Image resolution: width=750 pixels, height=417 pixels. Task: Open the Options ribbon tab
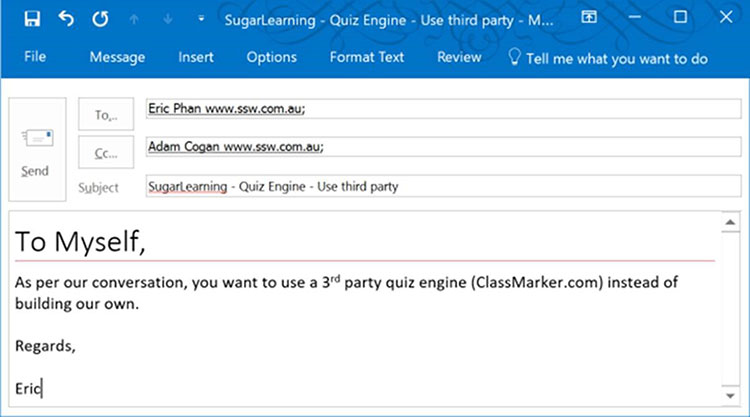[x=271, y=58]
